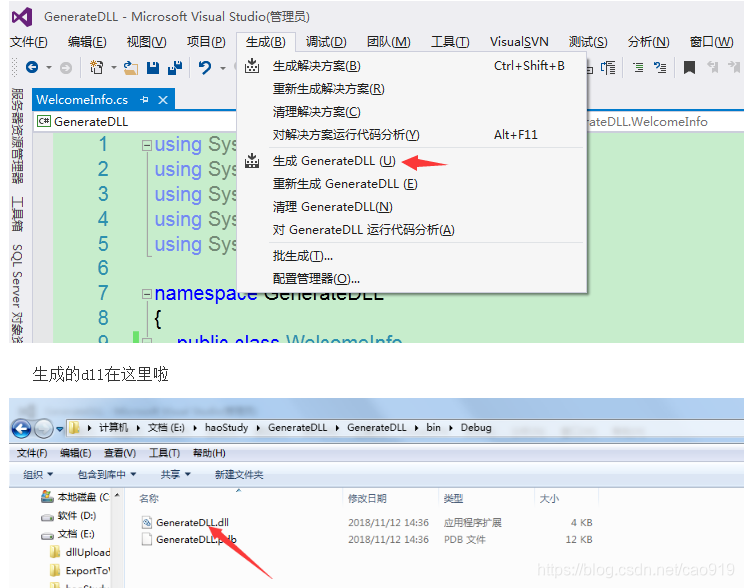
Task: Open the Undo history dropdown arrow
Action: (x=223, y=68)
